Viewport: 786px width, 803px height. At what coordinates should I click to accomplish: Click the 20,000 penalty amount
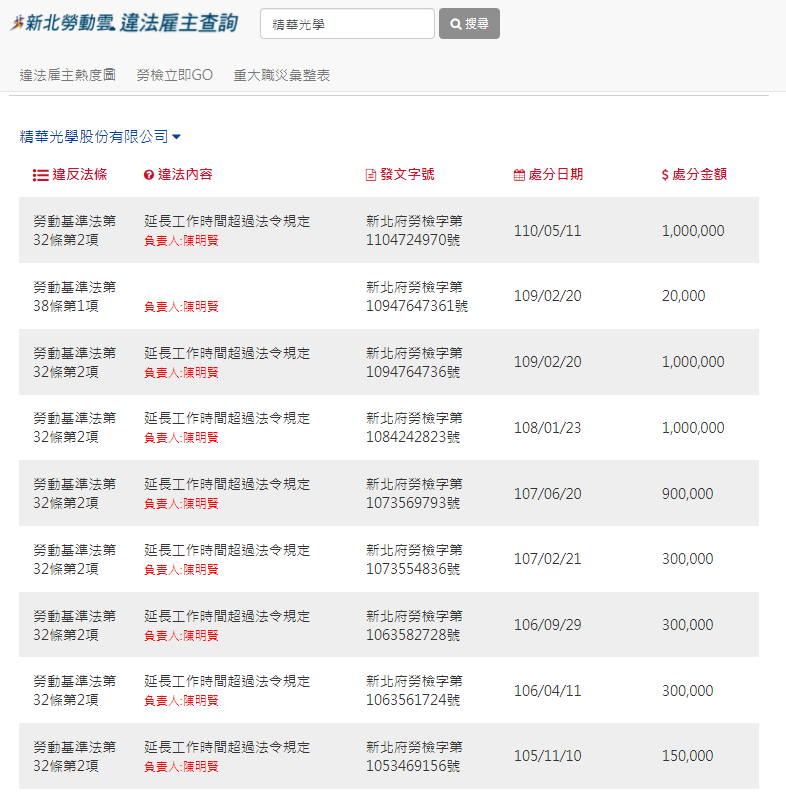point(684,295)
